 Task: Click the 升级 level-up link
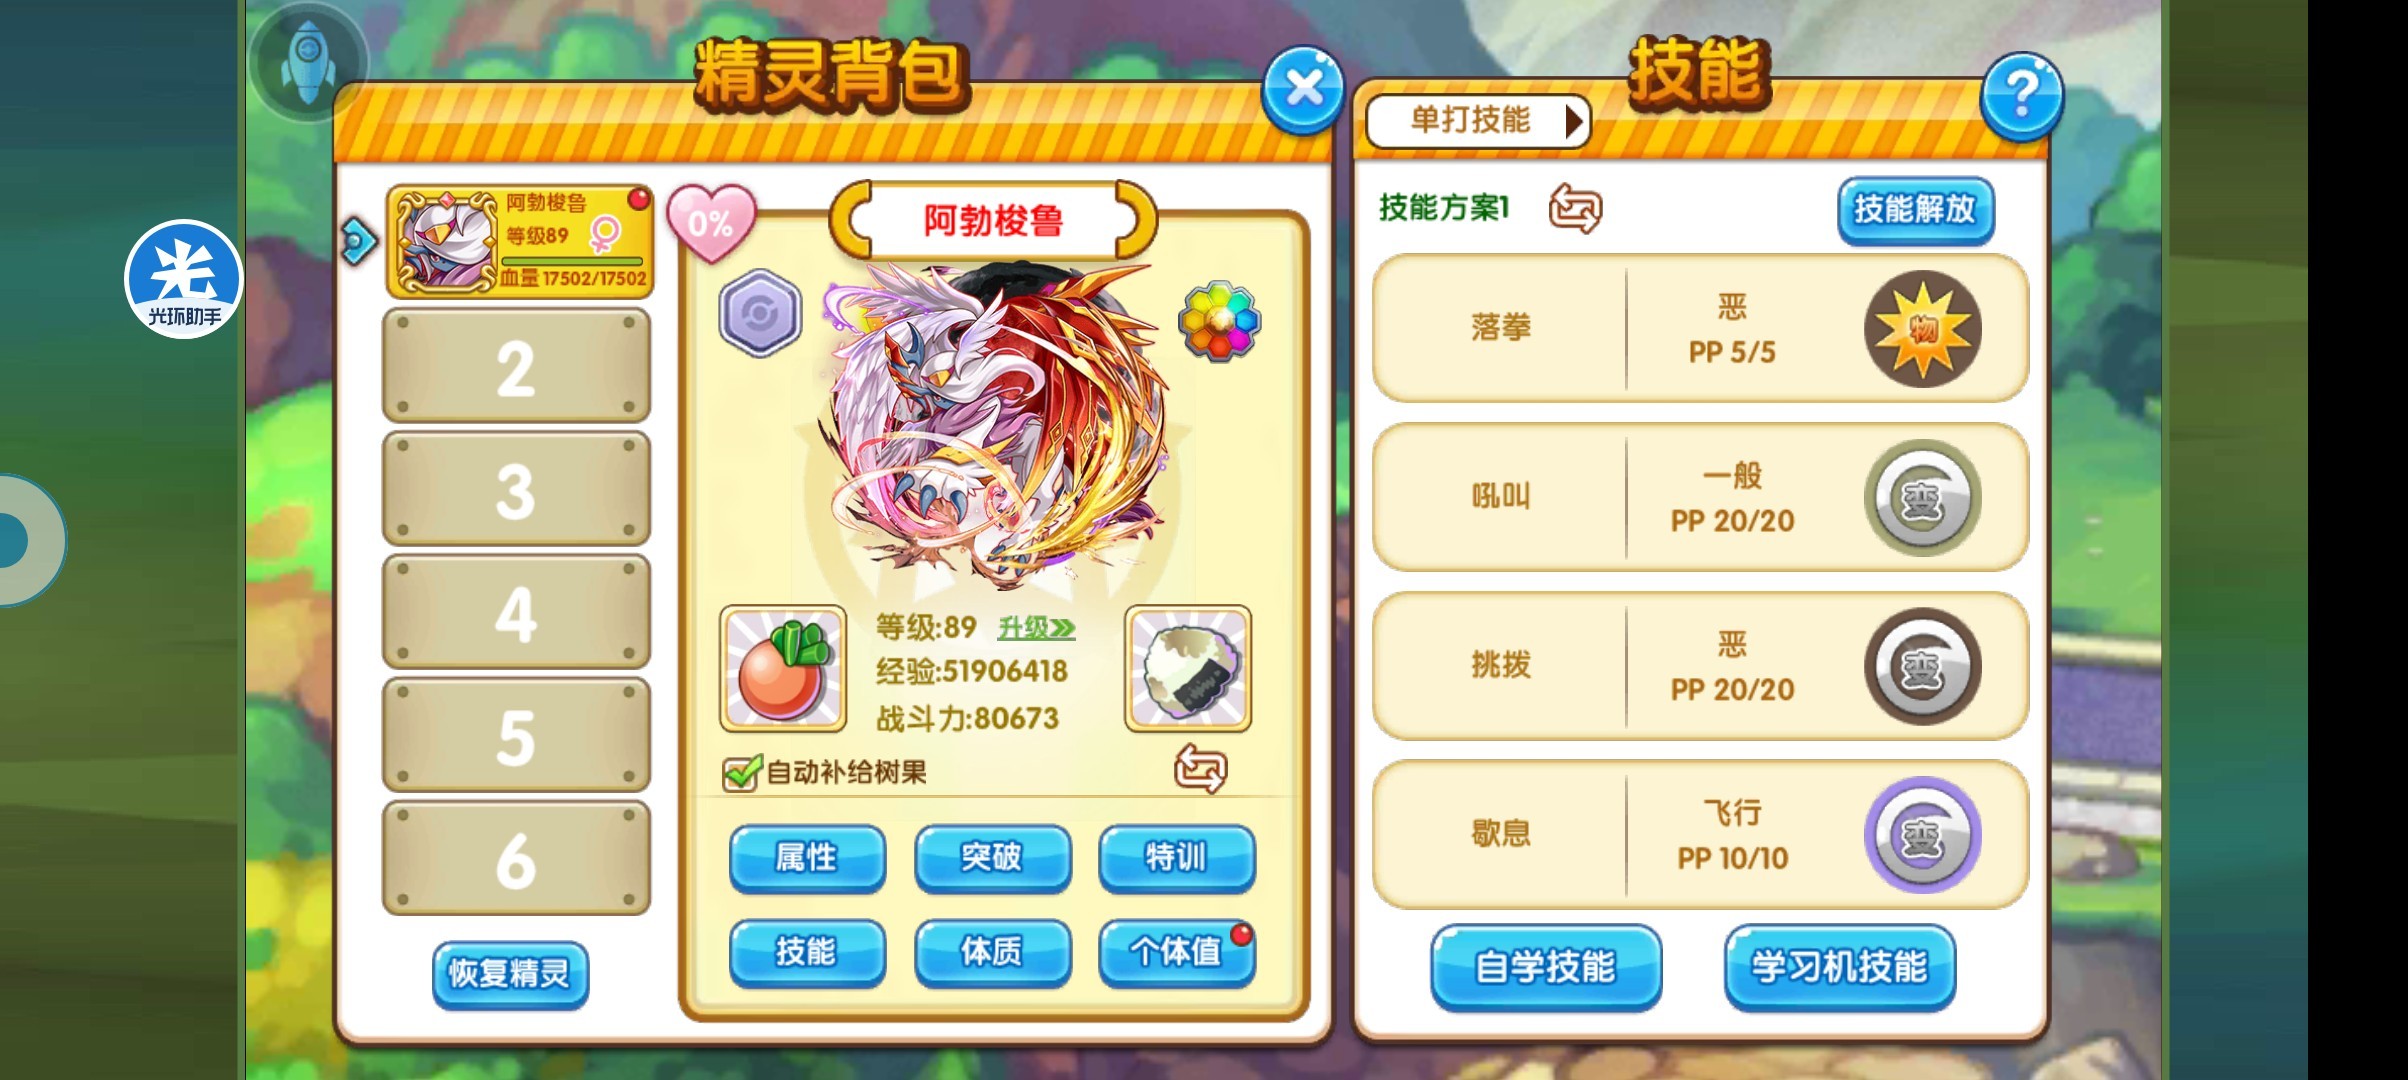[1036, 628]
